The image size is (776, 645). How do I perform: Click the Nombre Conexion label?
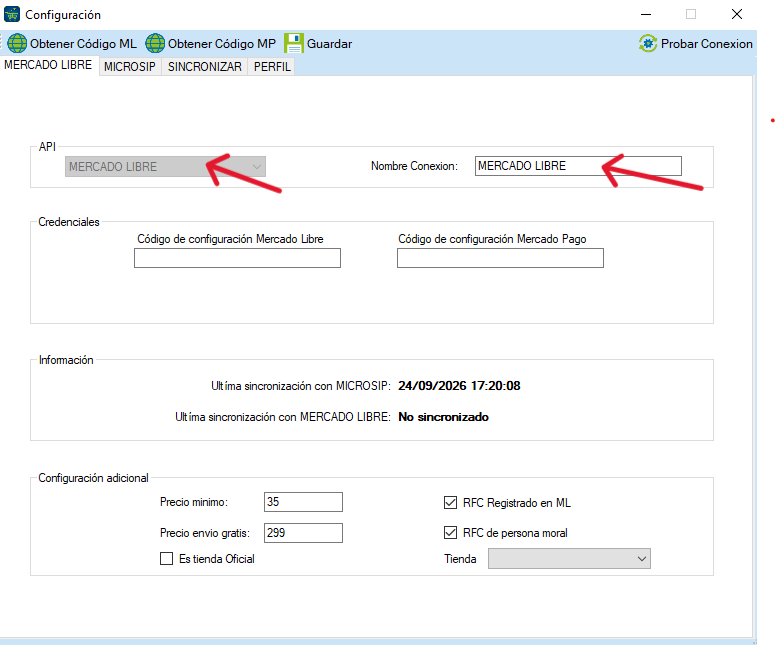[x=415, y=166]
